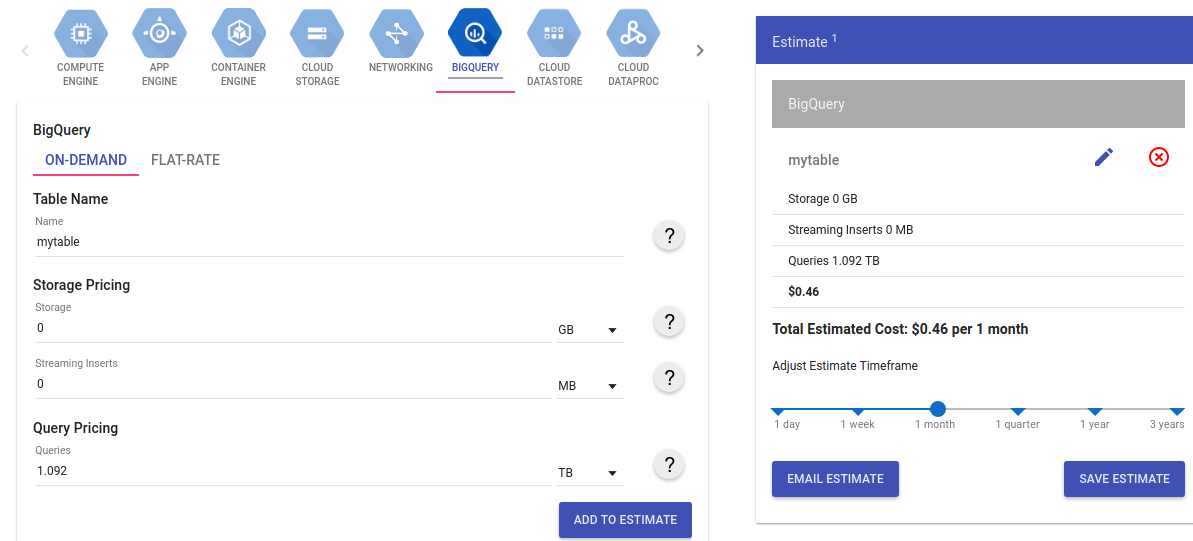Click the SAVE ESTIMATE button
1193x541 pixels.
coord(1125,479)
